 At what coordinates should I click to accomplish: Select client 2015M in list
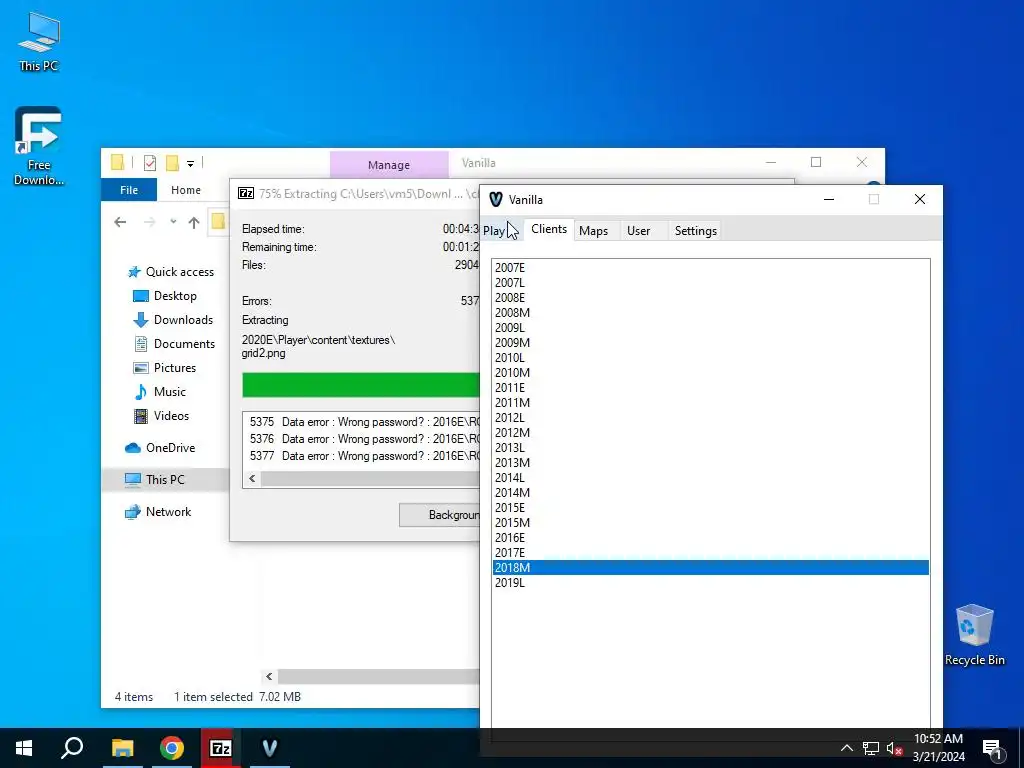point(711,523)
